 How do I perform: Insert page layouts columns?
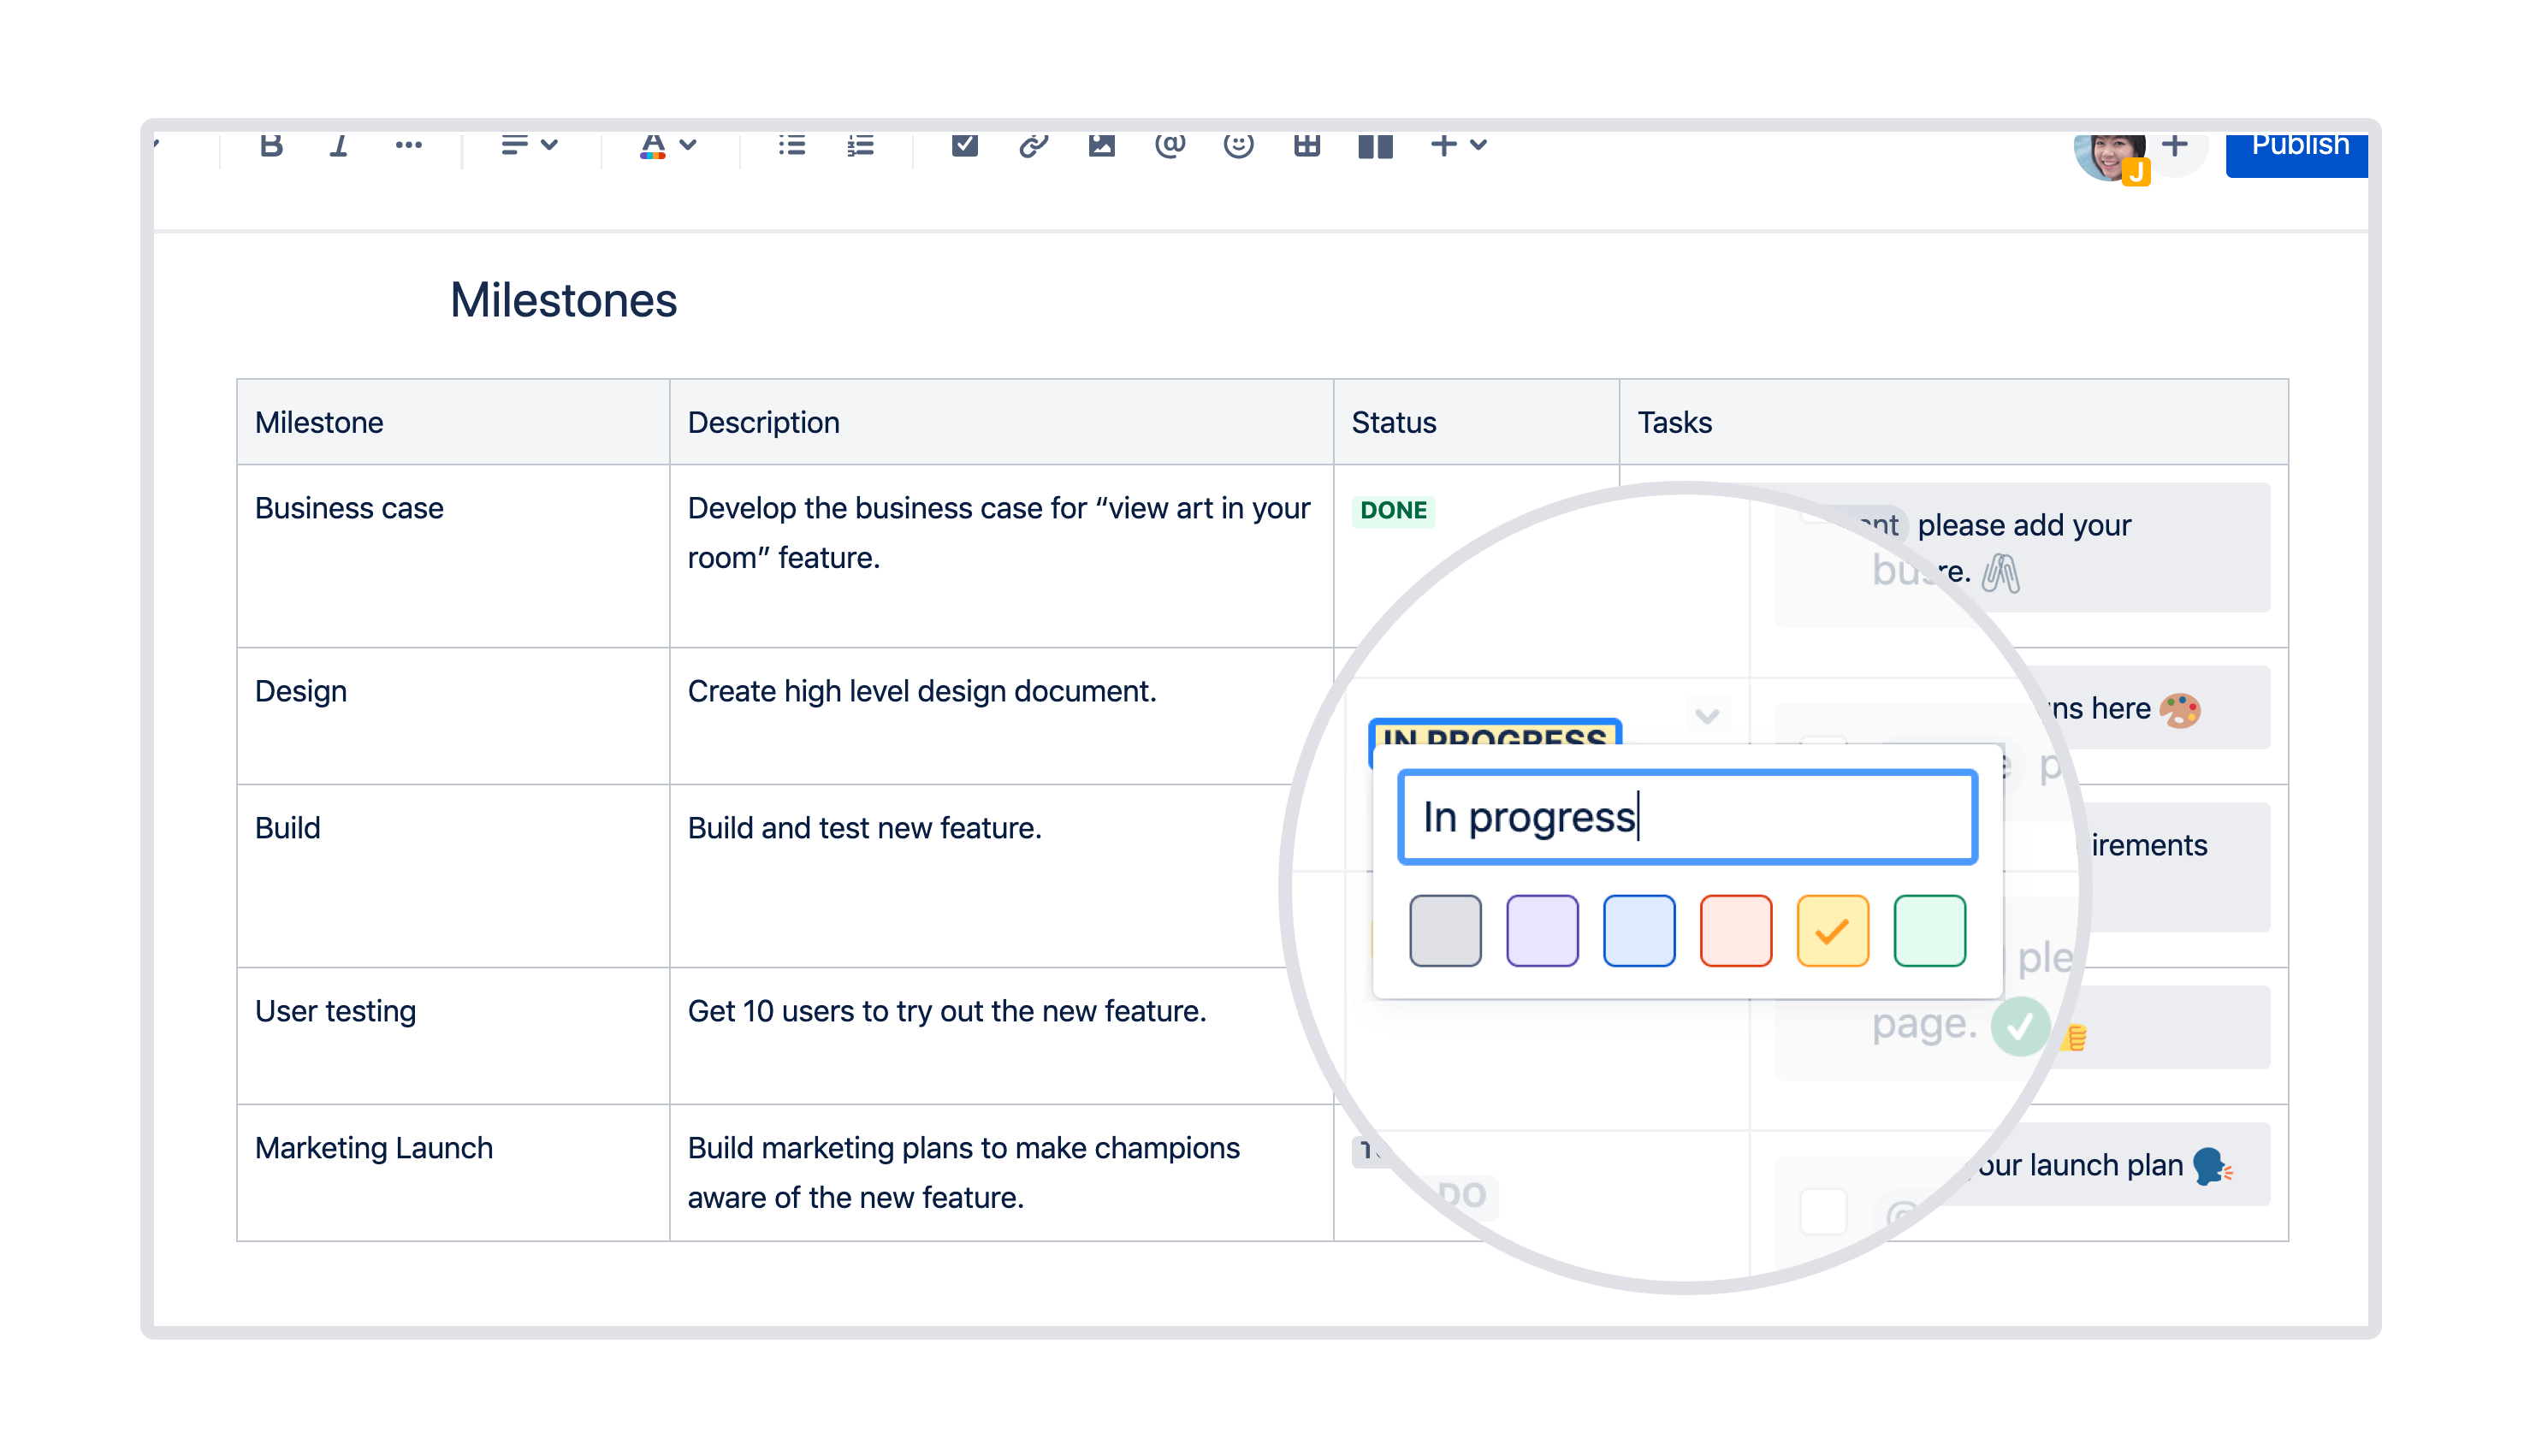coord(1375,146)
